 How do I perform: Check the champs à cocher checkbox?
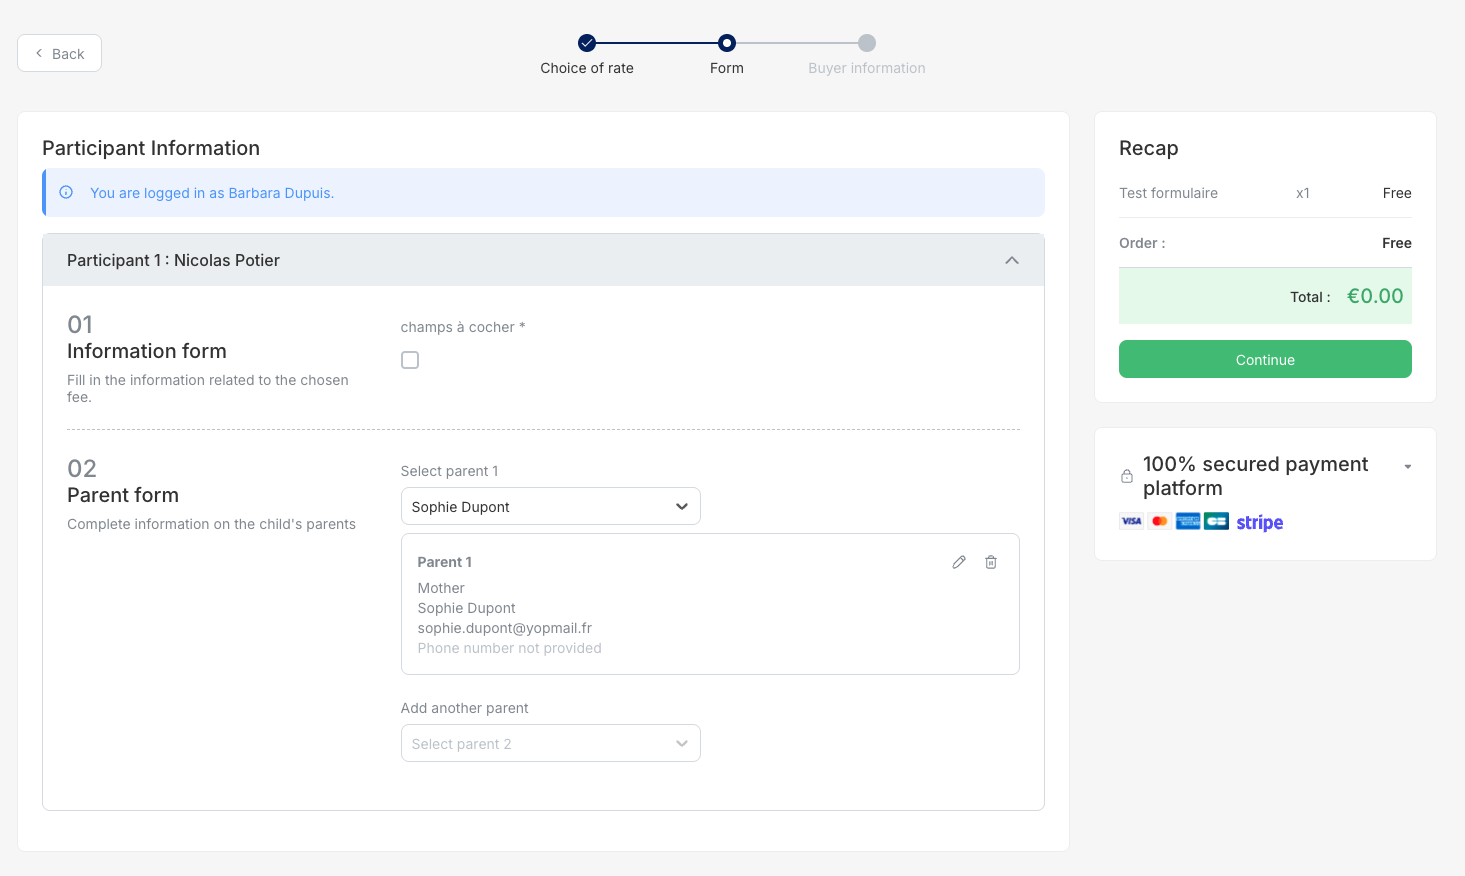410,359
